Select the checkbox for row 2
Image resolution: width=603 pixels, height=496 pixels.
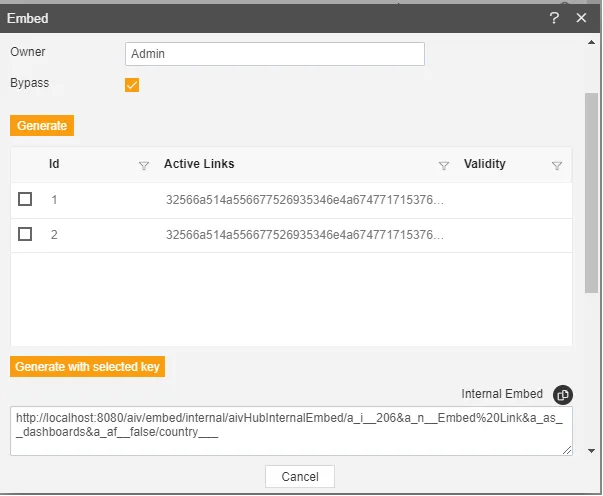(25, 234)
